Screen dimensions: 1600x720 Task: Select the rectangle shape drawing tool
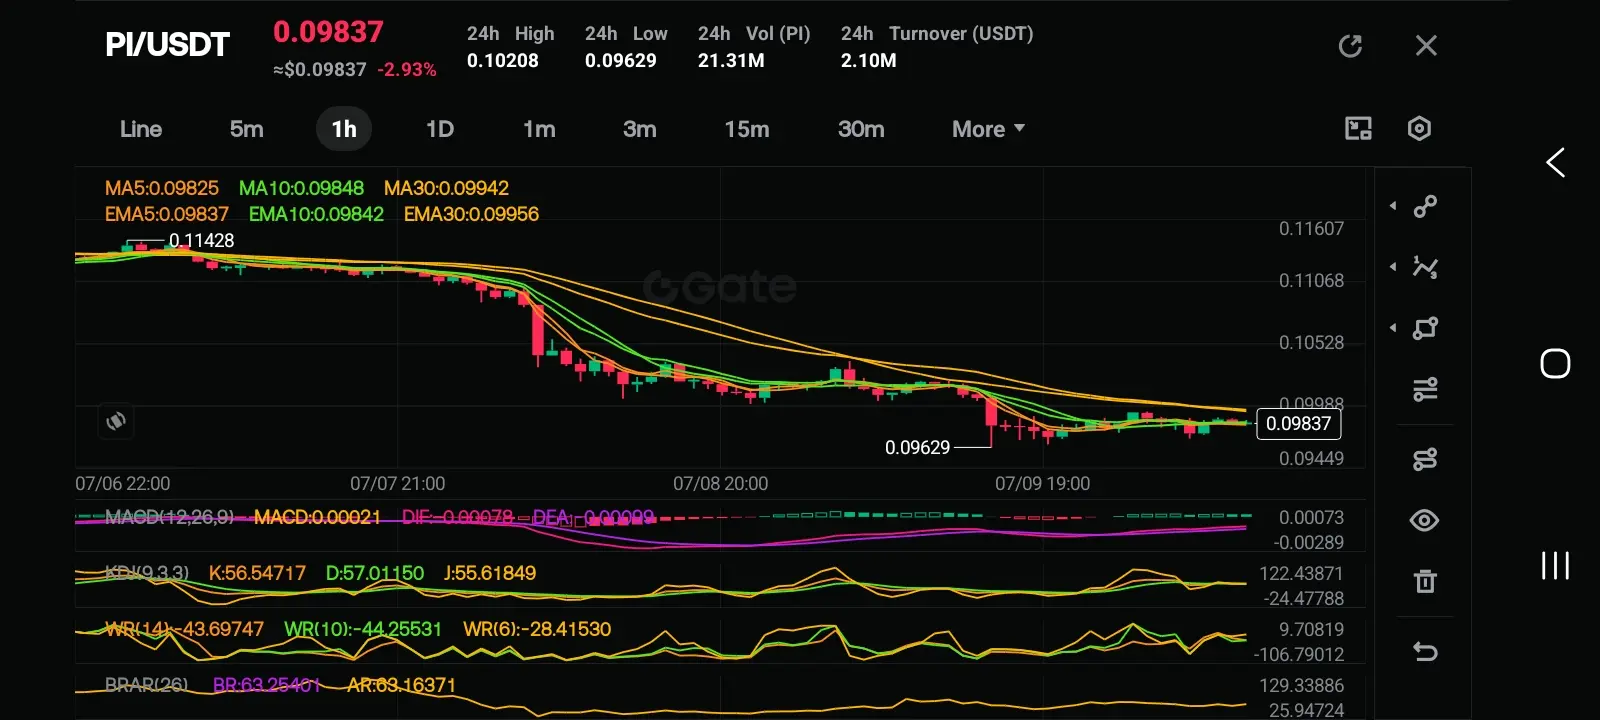coord(1425,328)
